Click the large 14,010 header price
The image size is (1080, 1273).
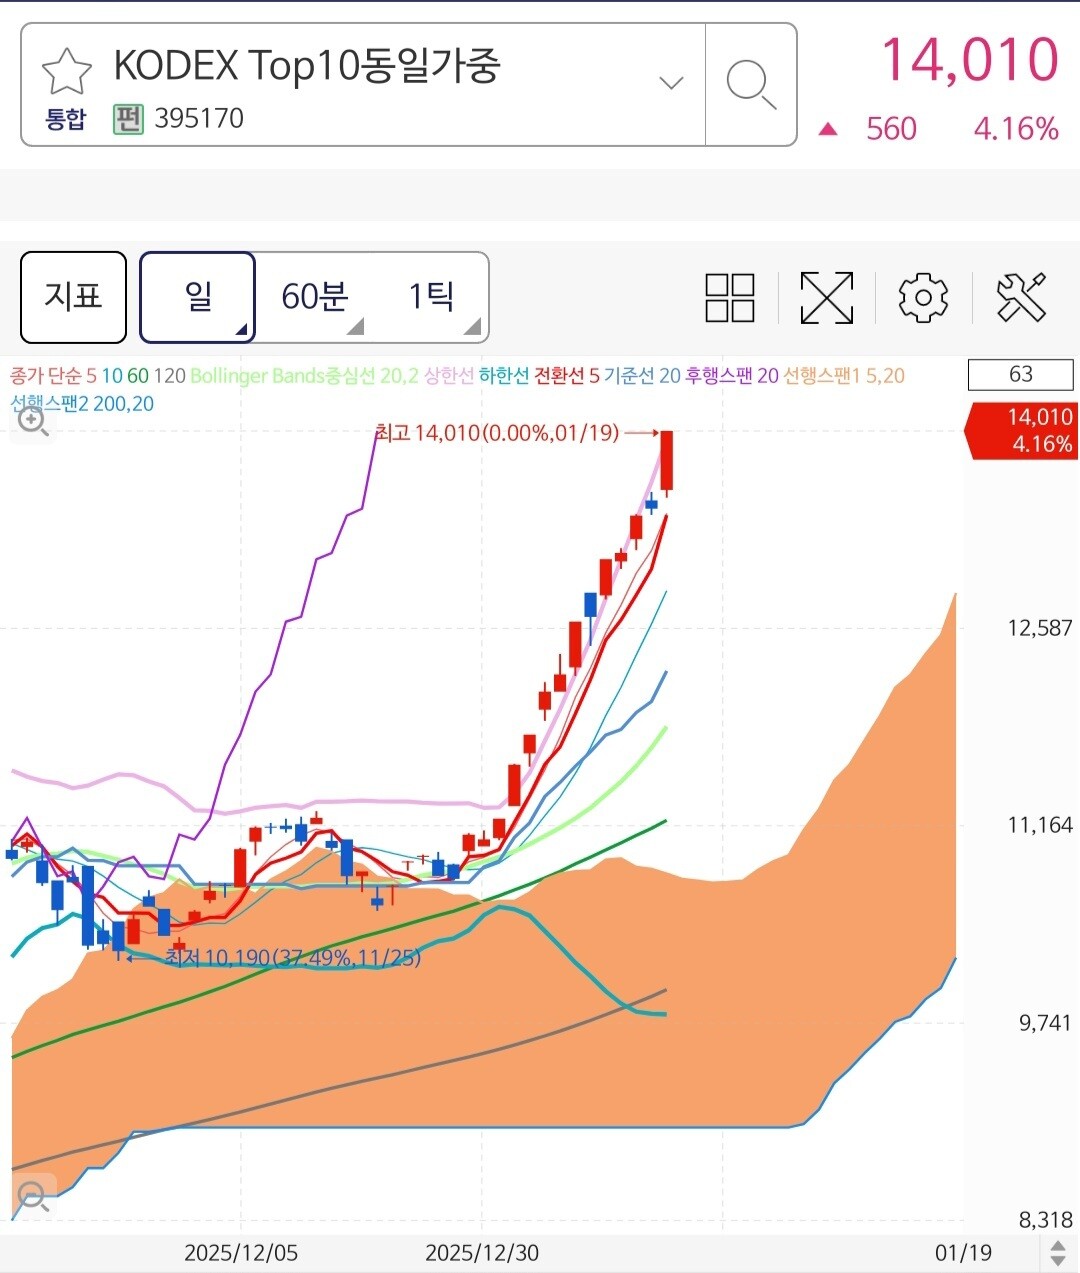click(x=969, y=60)
